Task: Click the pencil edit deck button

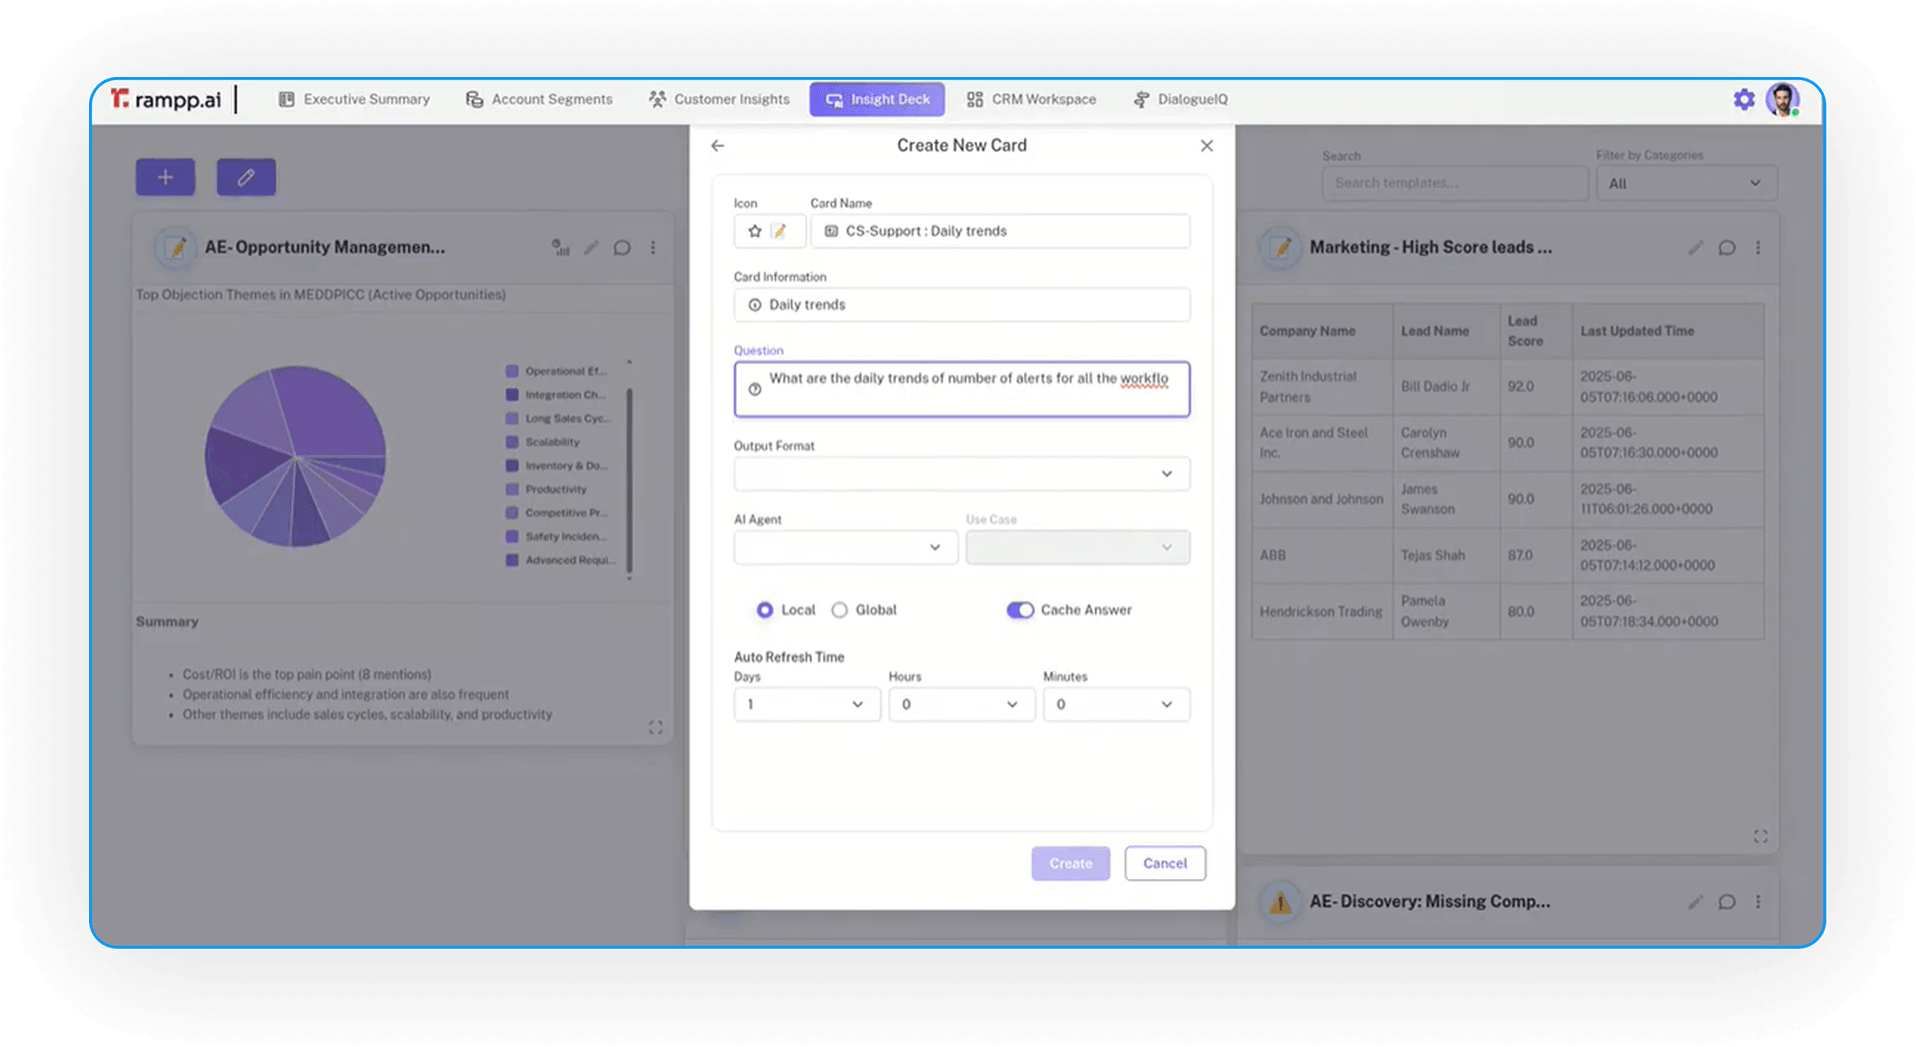Action: point(246,177)
